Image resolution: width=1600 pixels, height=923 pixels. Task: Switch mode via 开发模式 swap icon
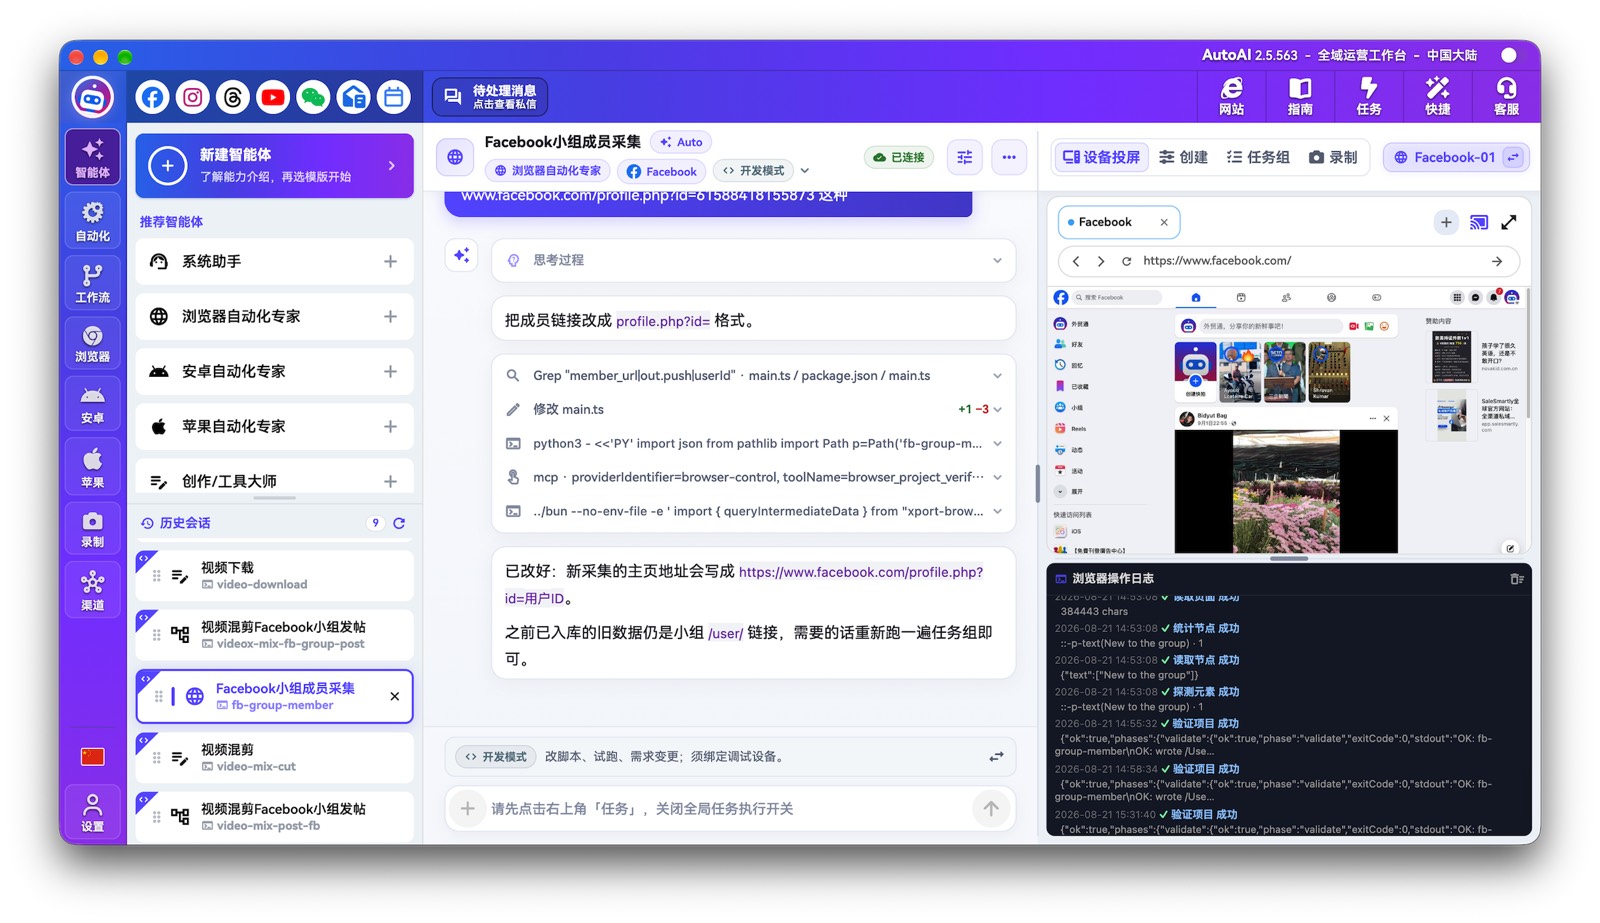[996, 757]
